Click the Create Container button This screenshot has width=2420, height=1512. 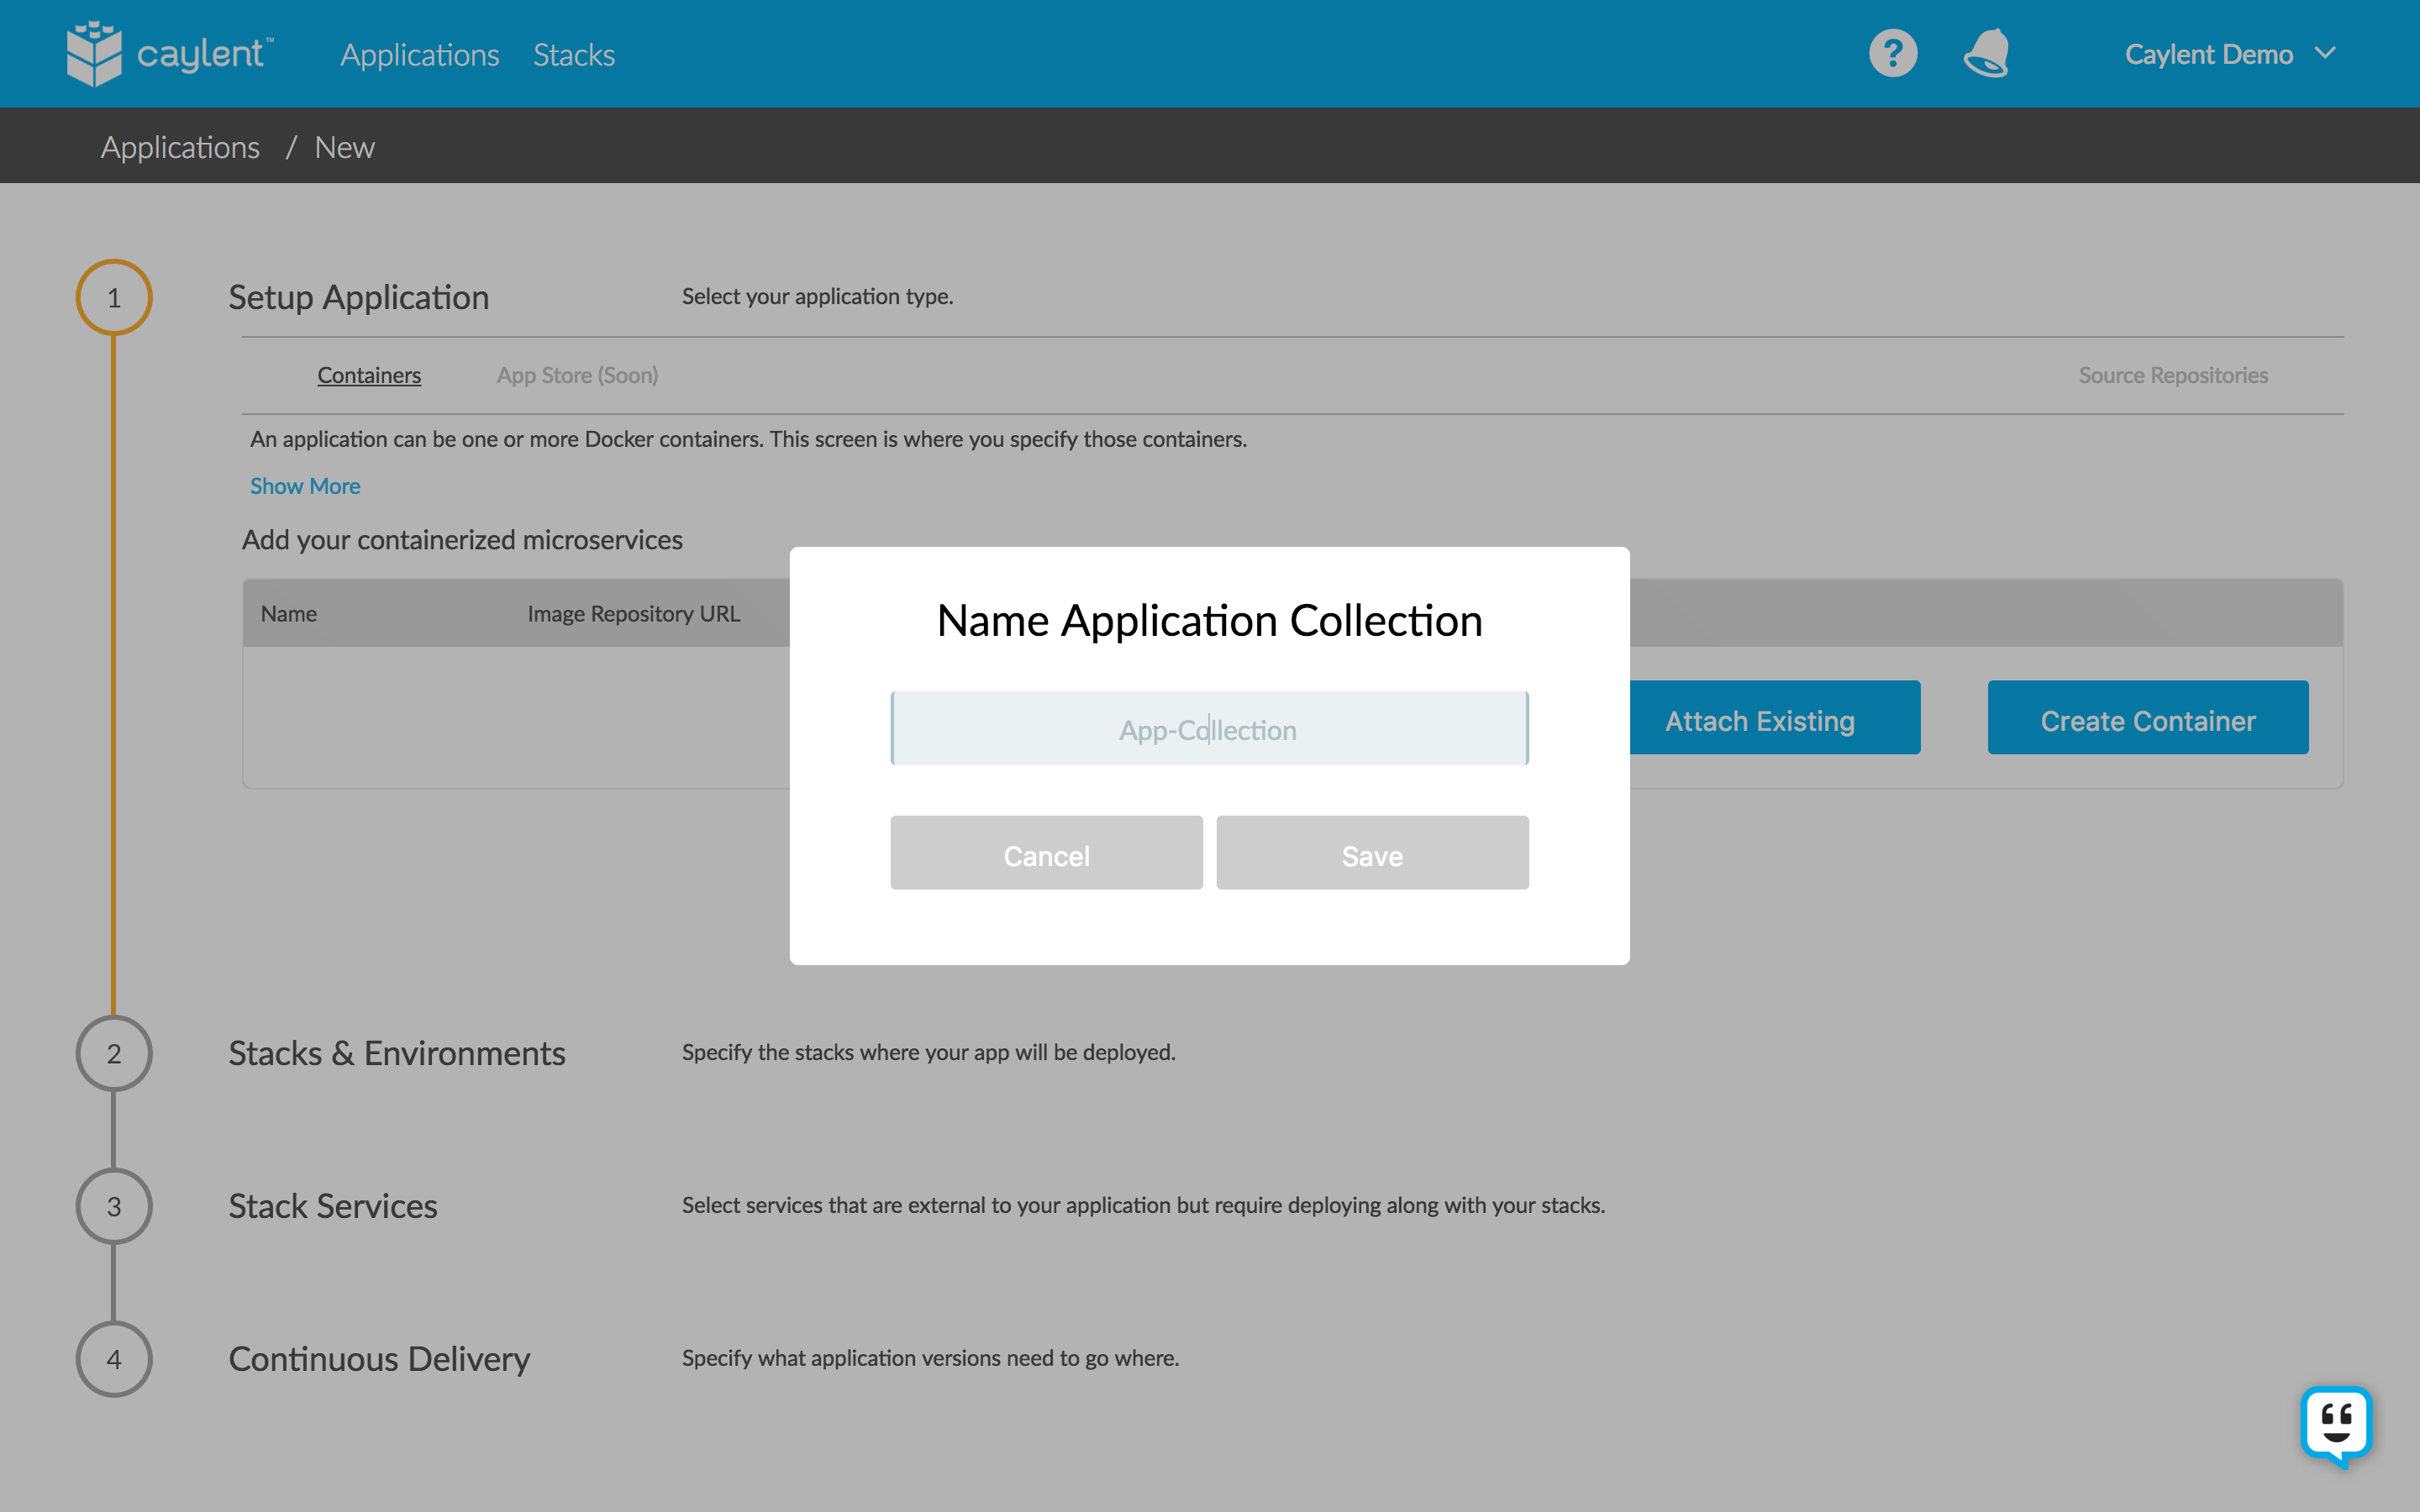(2147, 720)
